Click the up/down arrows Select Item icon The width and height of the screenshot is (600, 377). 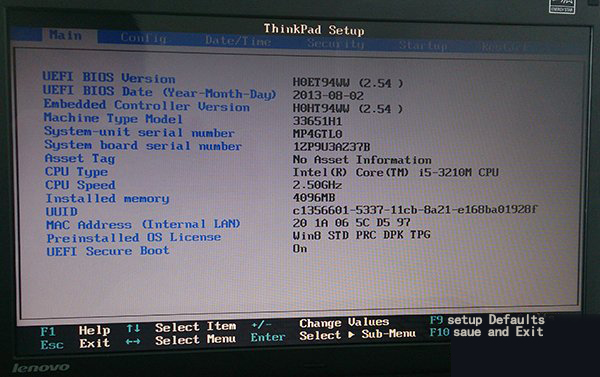[x=133, y=328]
